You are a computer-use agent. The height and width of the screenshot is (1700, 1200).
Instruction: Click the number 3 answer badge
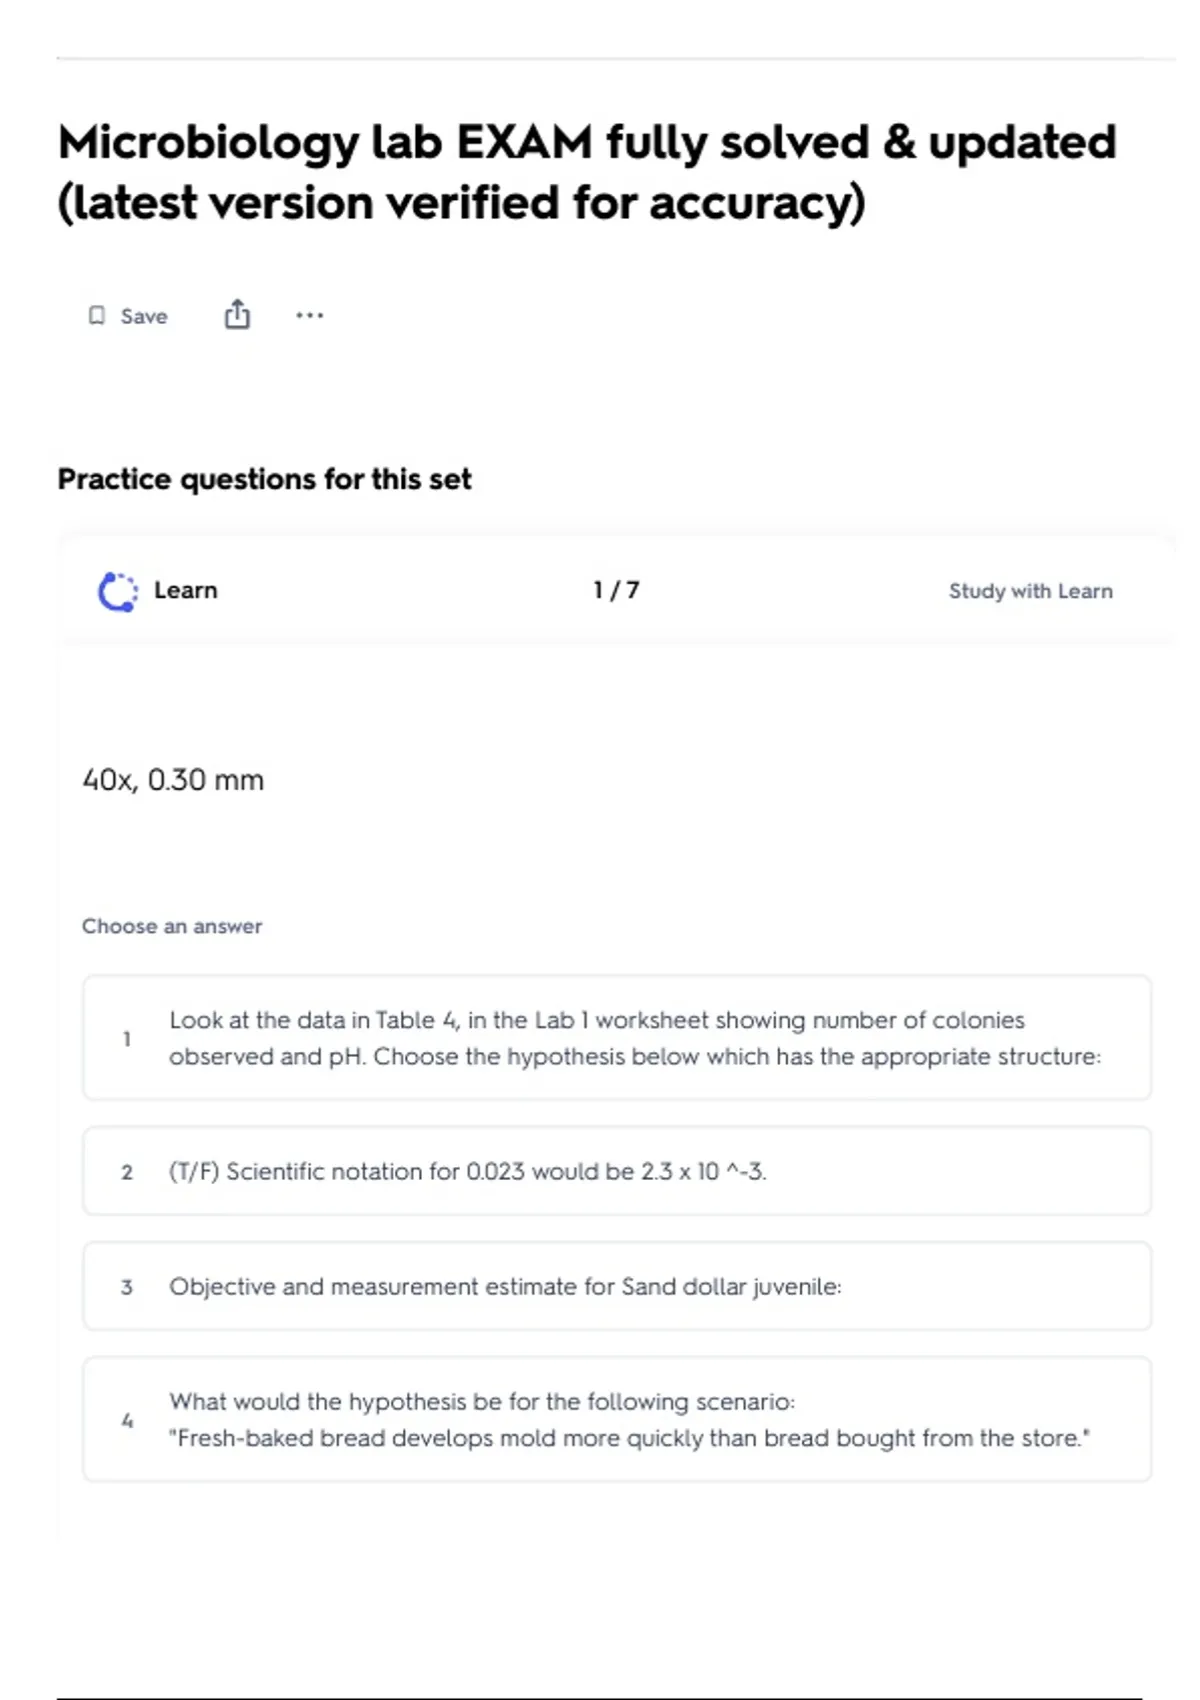click(127, 1287)
